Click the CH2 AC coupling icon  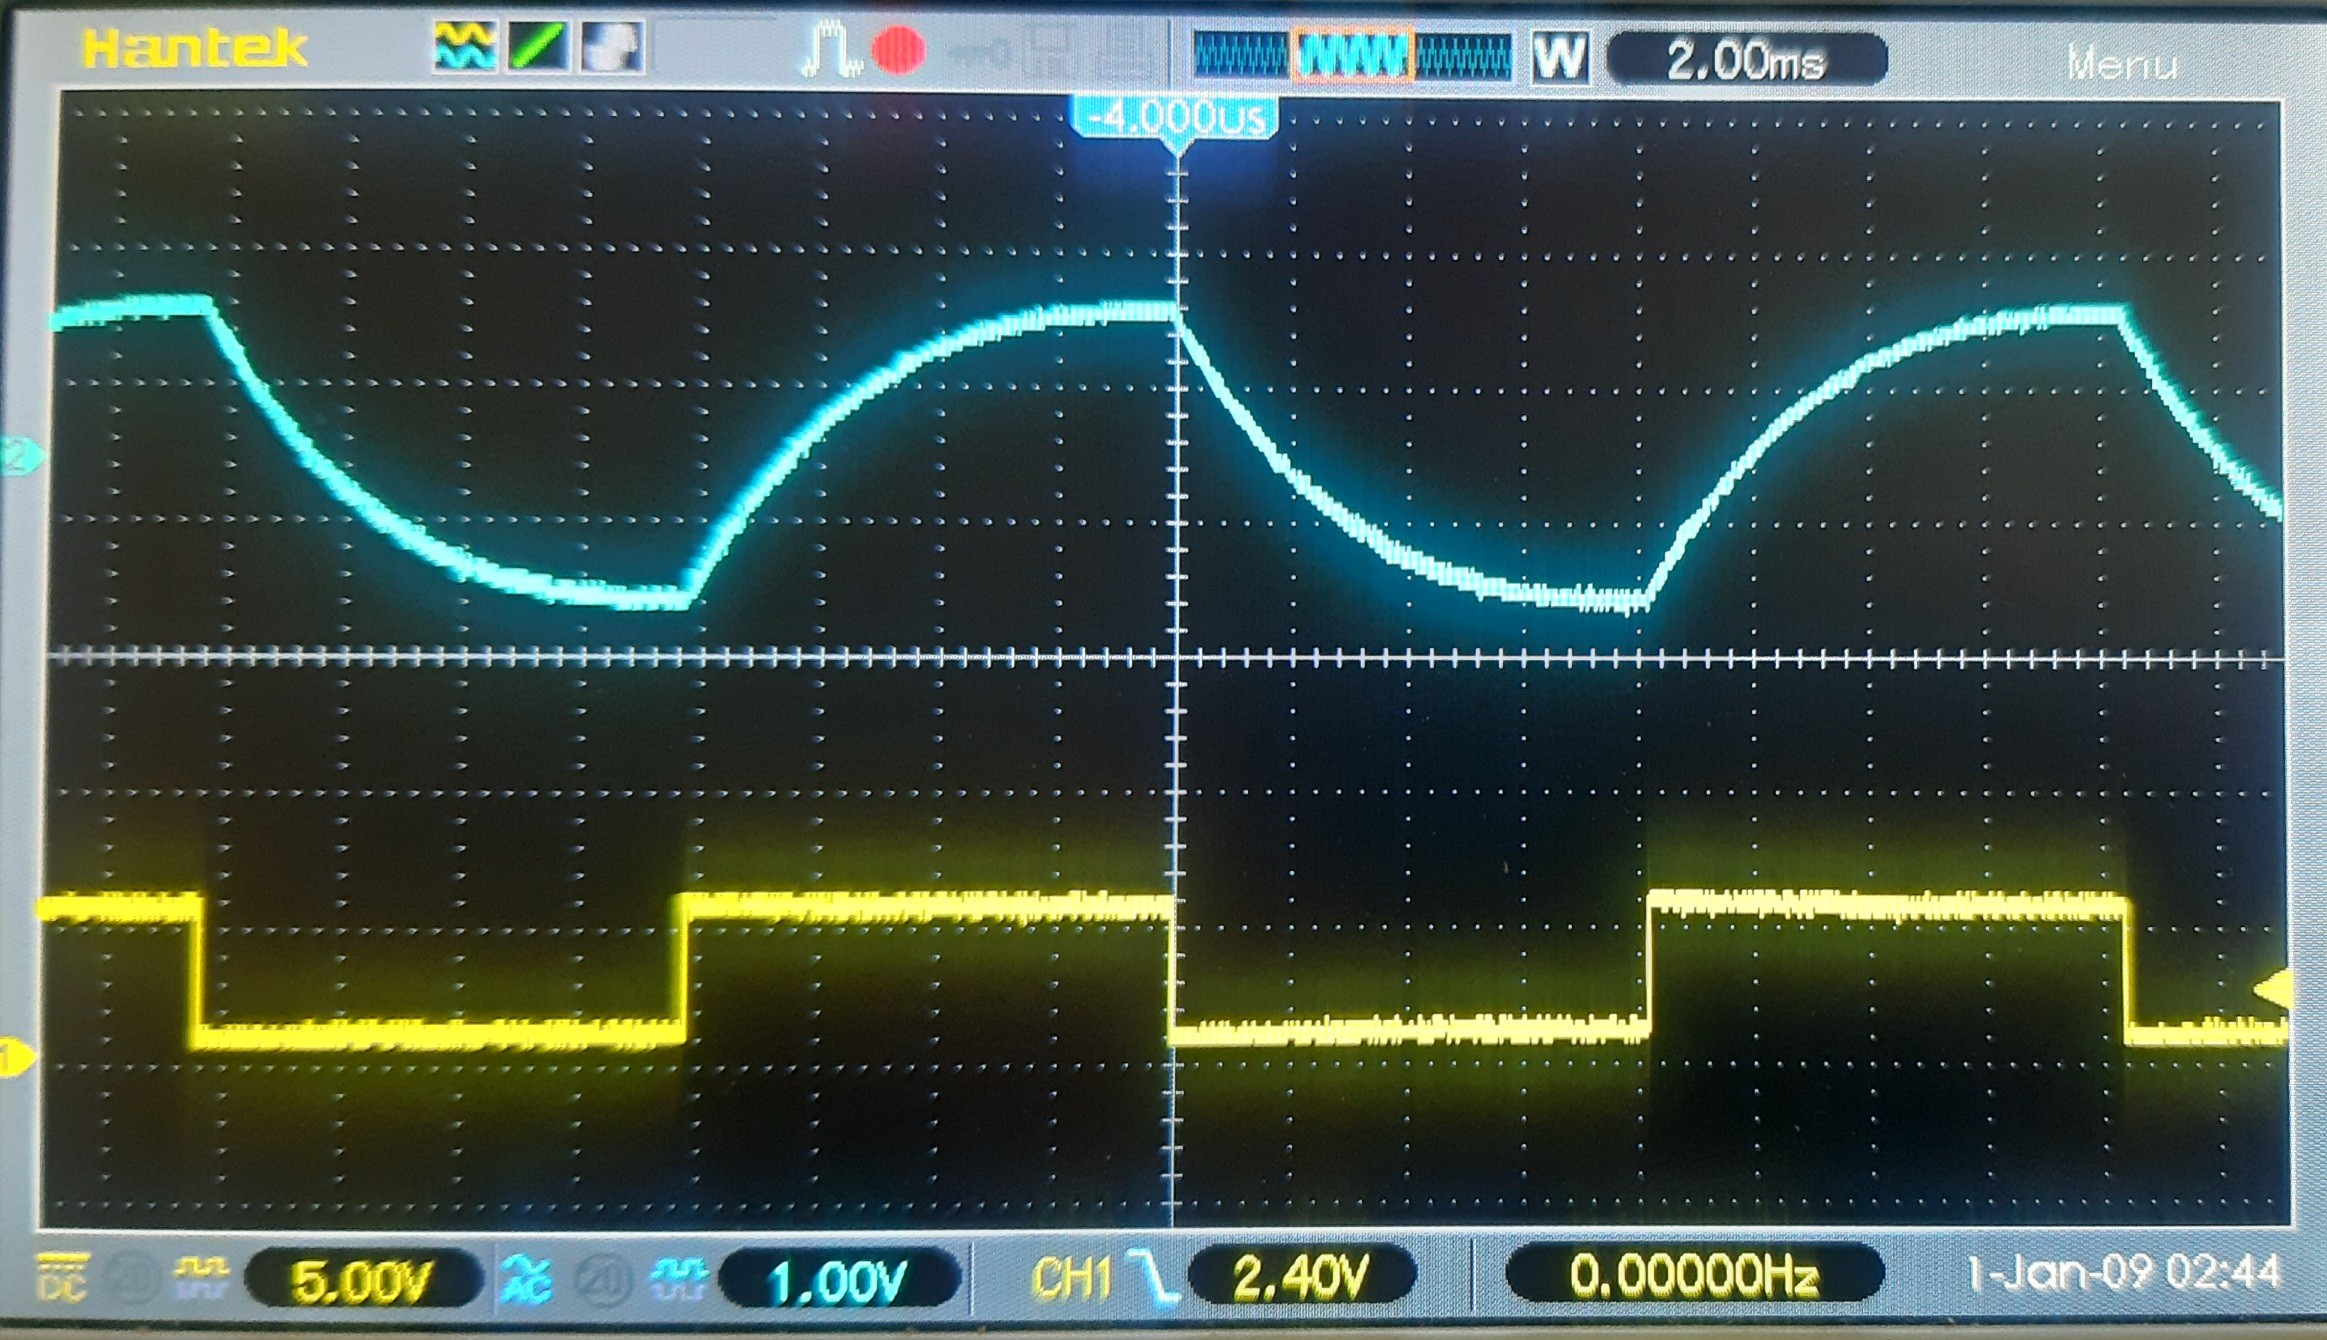(x=526, y=1279)
